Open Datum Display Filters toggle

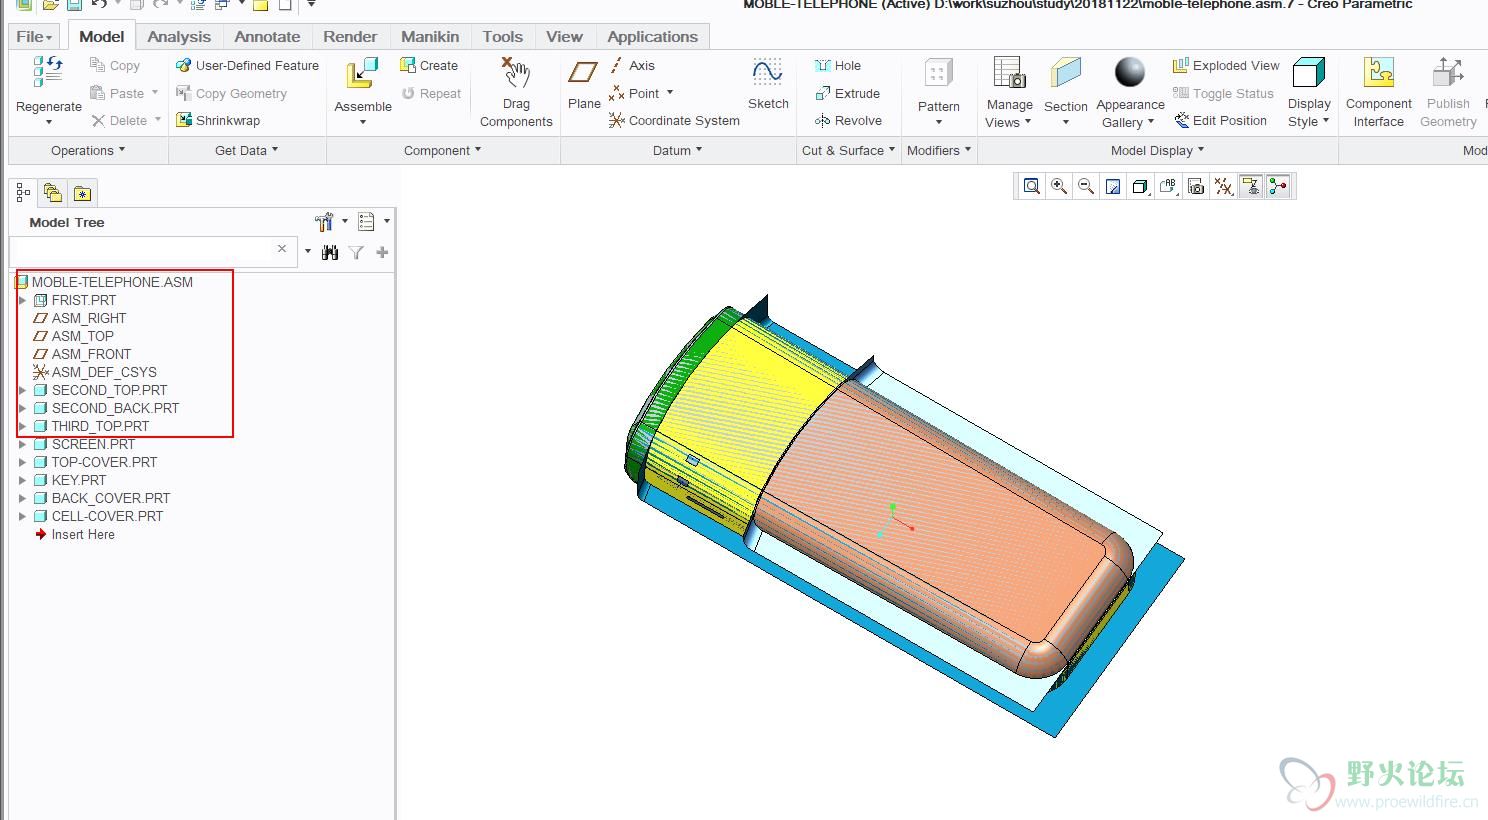pyautogui.click(x=1223, y=186)
